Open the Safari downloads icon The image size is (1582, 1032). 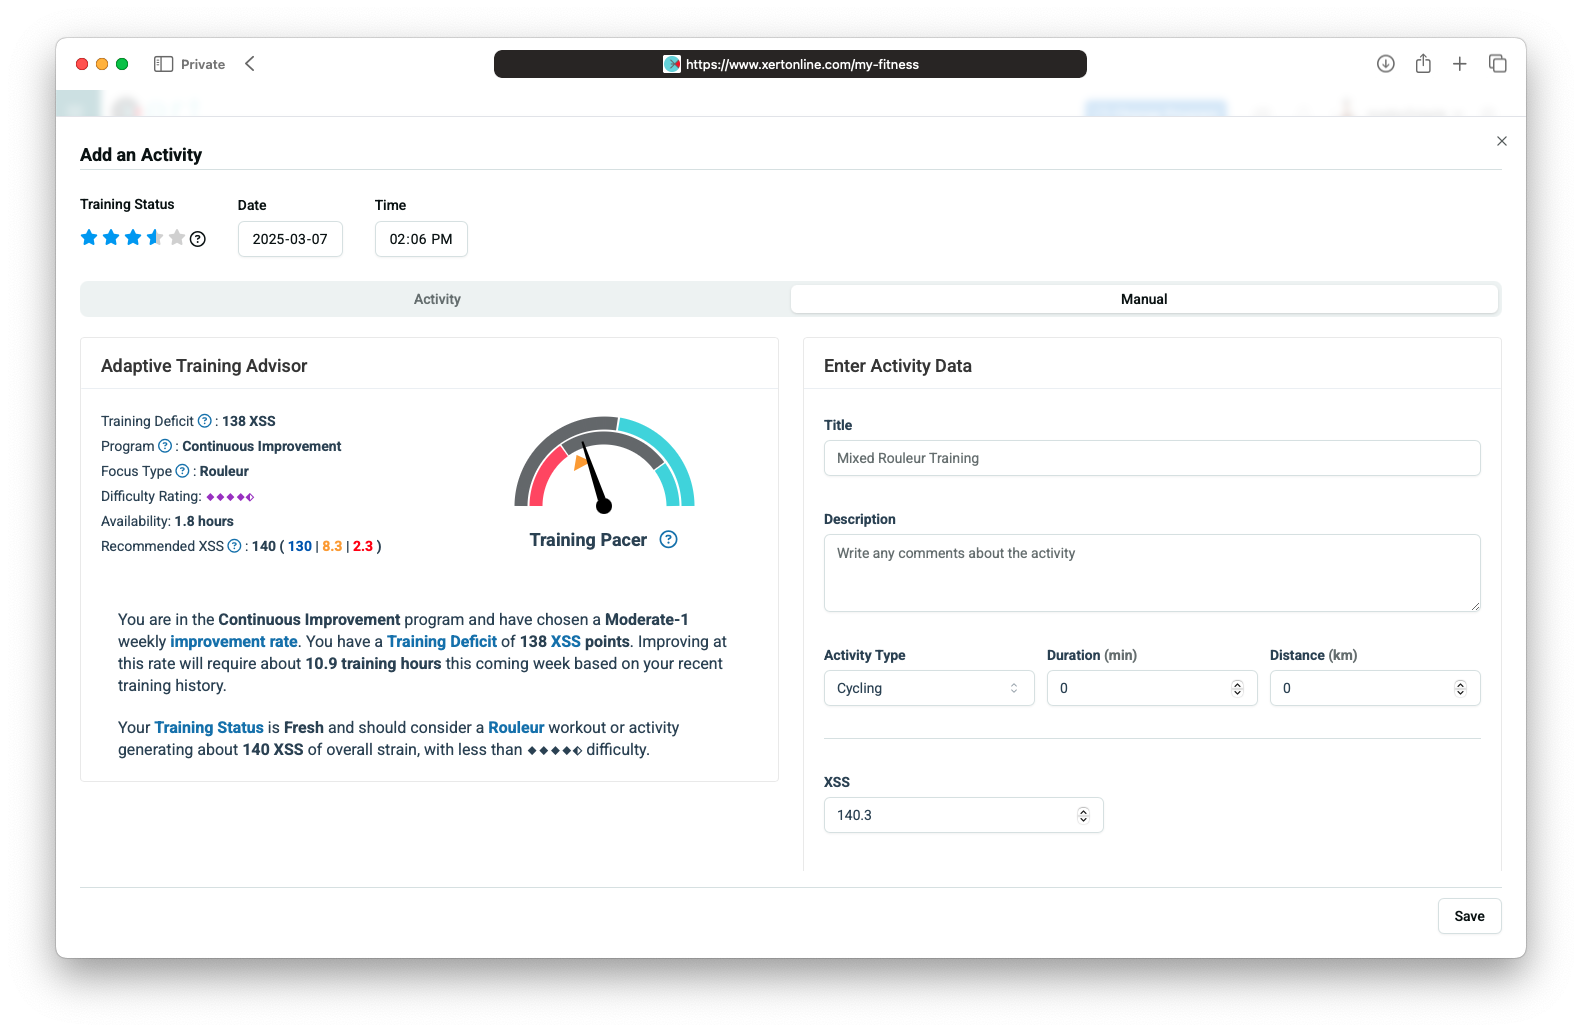tap(1385, 64)
